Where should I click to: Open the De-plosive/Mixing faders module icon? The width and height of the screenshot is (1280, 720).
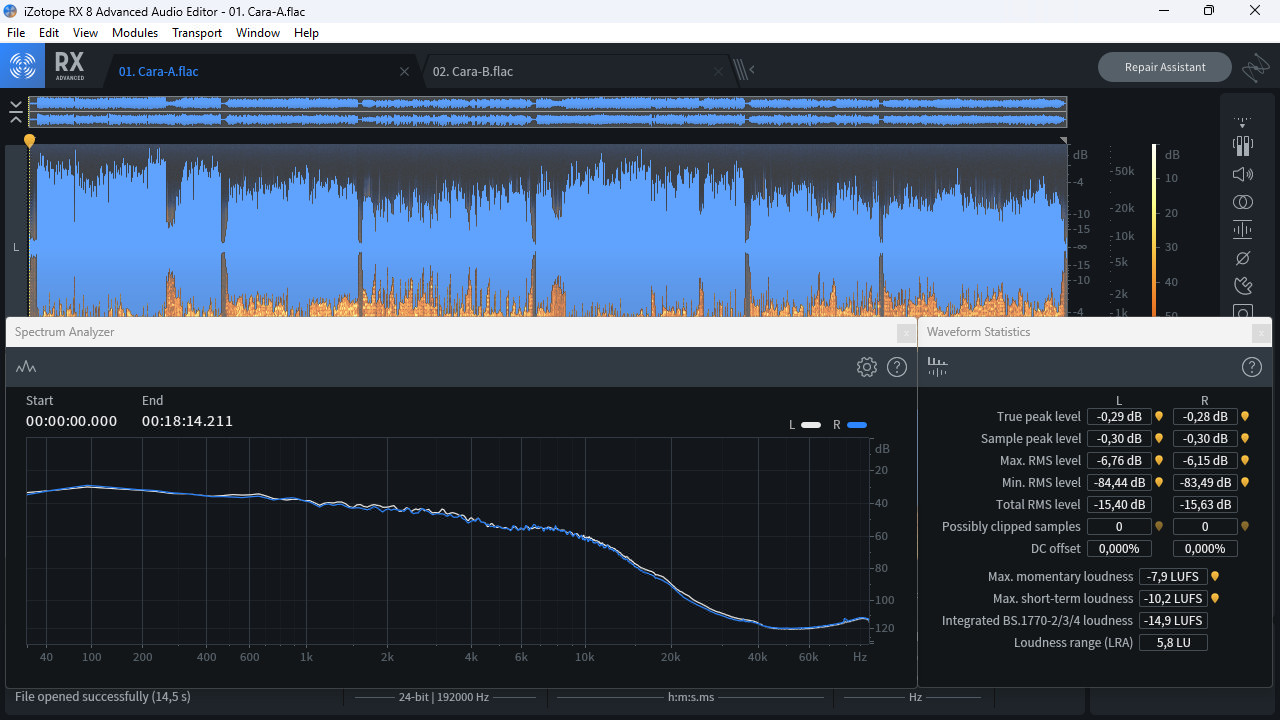1242,146
